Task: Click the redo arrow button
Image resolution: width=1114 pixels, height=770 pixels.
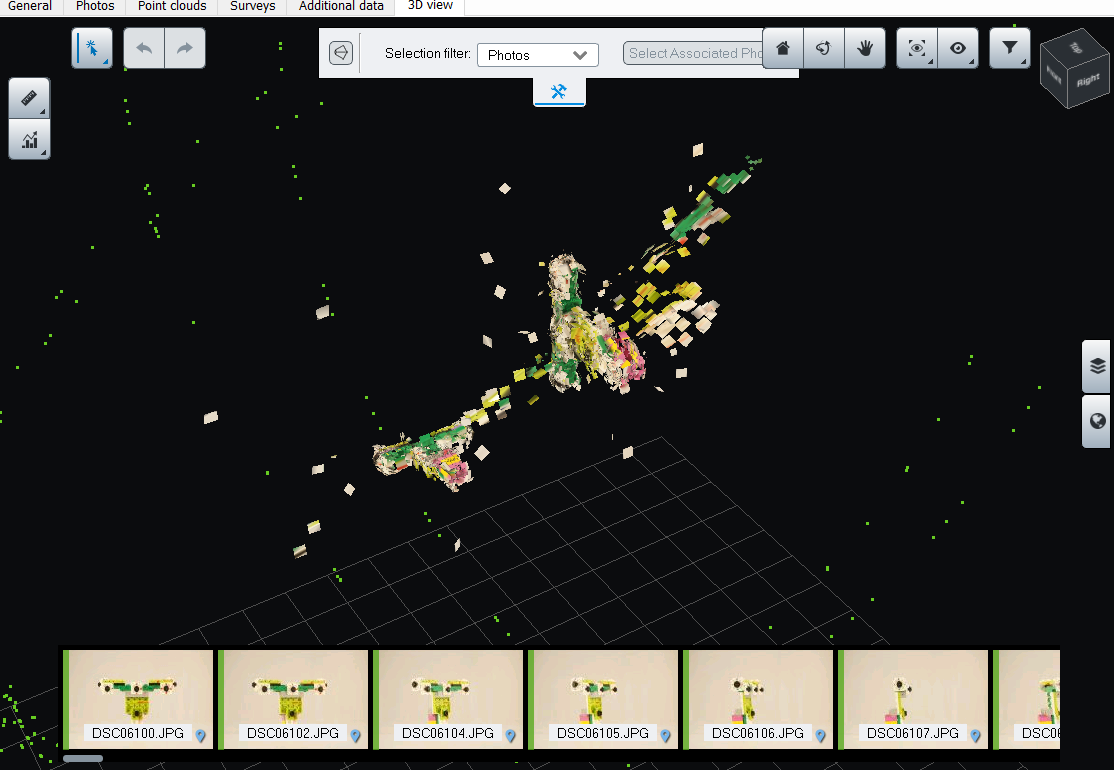Action: point(185,48)
